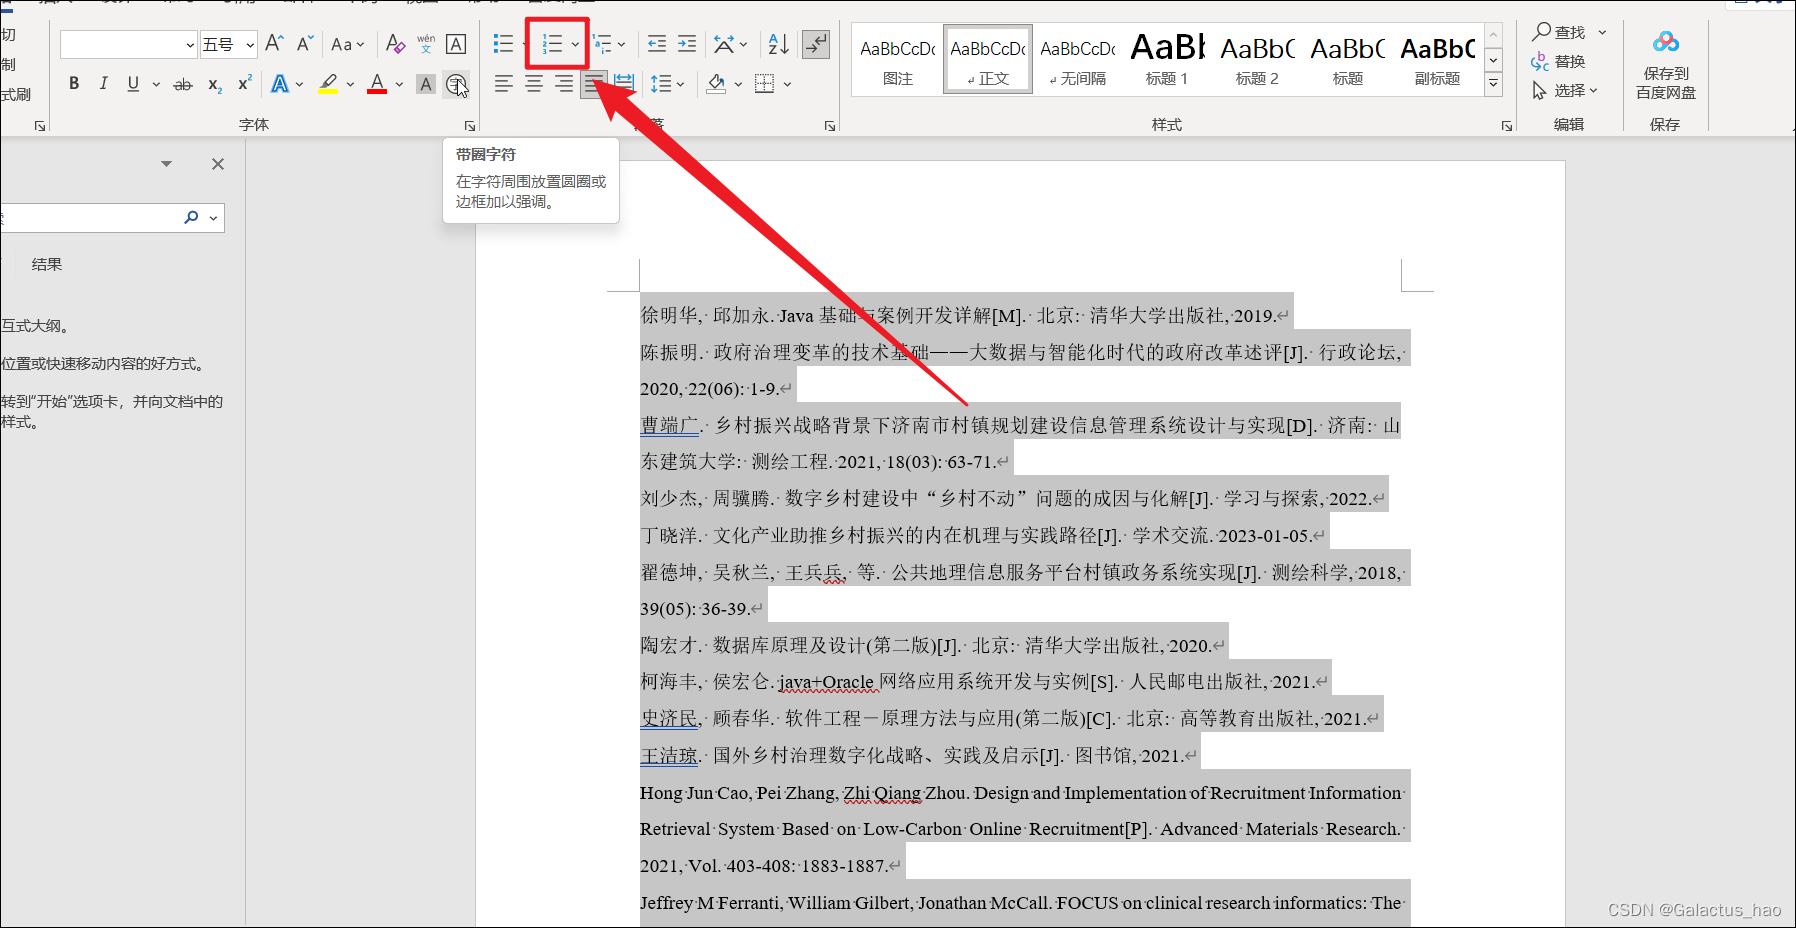The image size is (1796, 928).
Task: Click the Replace (替换) icon
Action: click(1540, 62)
